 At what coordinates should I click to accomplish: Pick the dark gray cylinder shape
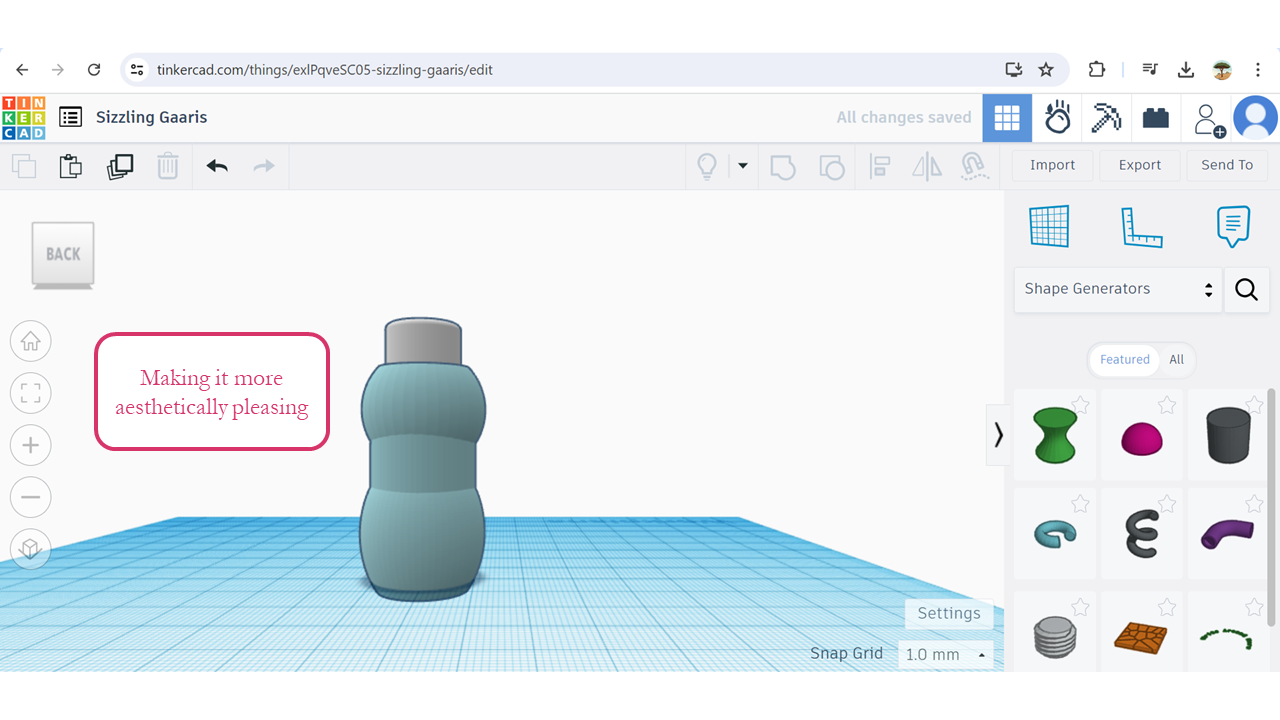1228,435
